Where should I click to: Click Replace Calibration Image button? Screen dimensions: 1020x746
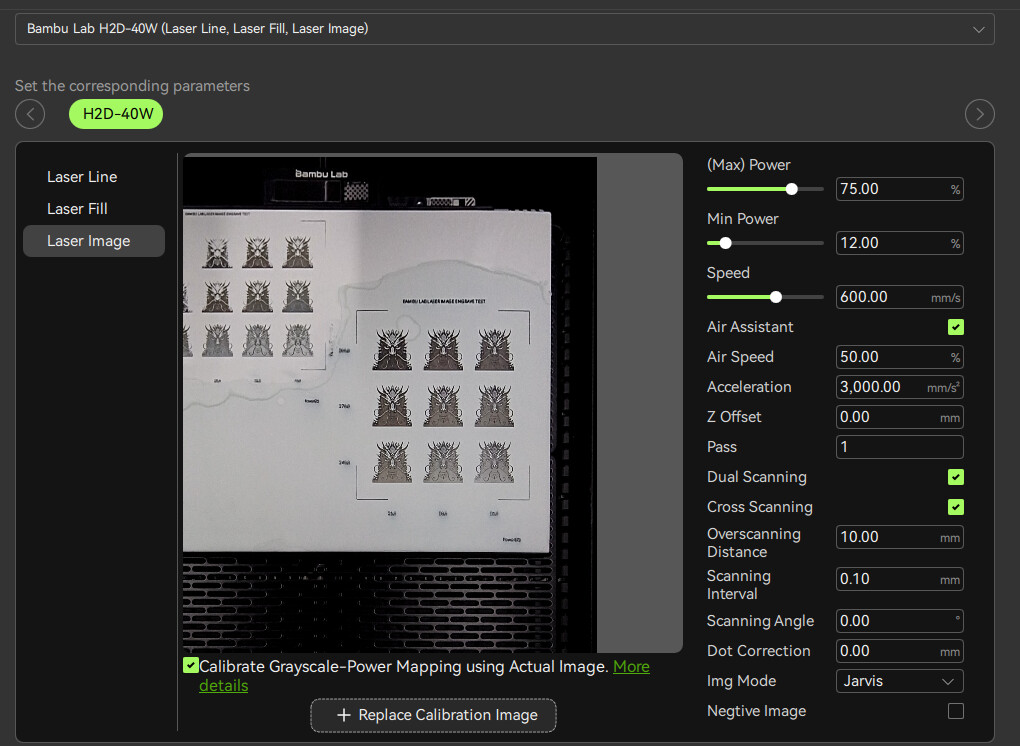coord(433,715)
